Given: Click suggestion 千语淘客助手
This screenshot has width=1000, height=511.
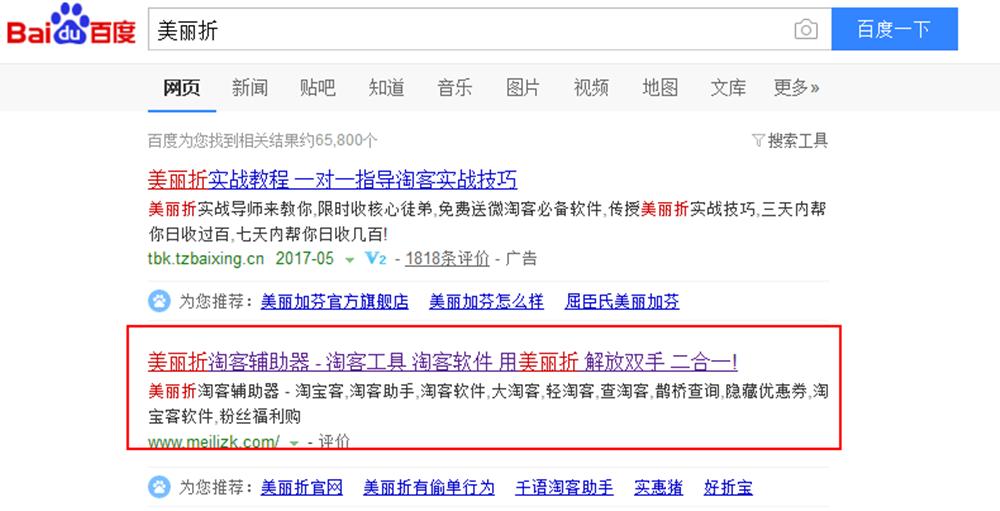Looking at the screenshot, I should click(x=564, y=488).
